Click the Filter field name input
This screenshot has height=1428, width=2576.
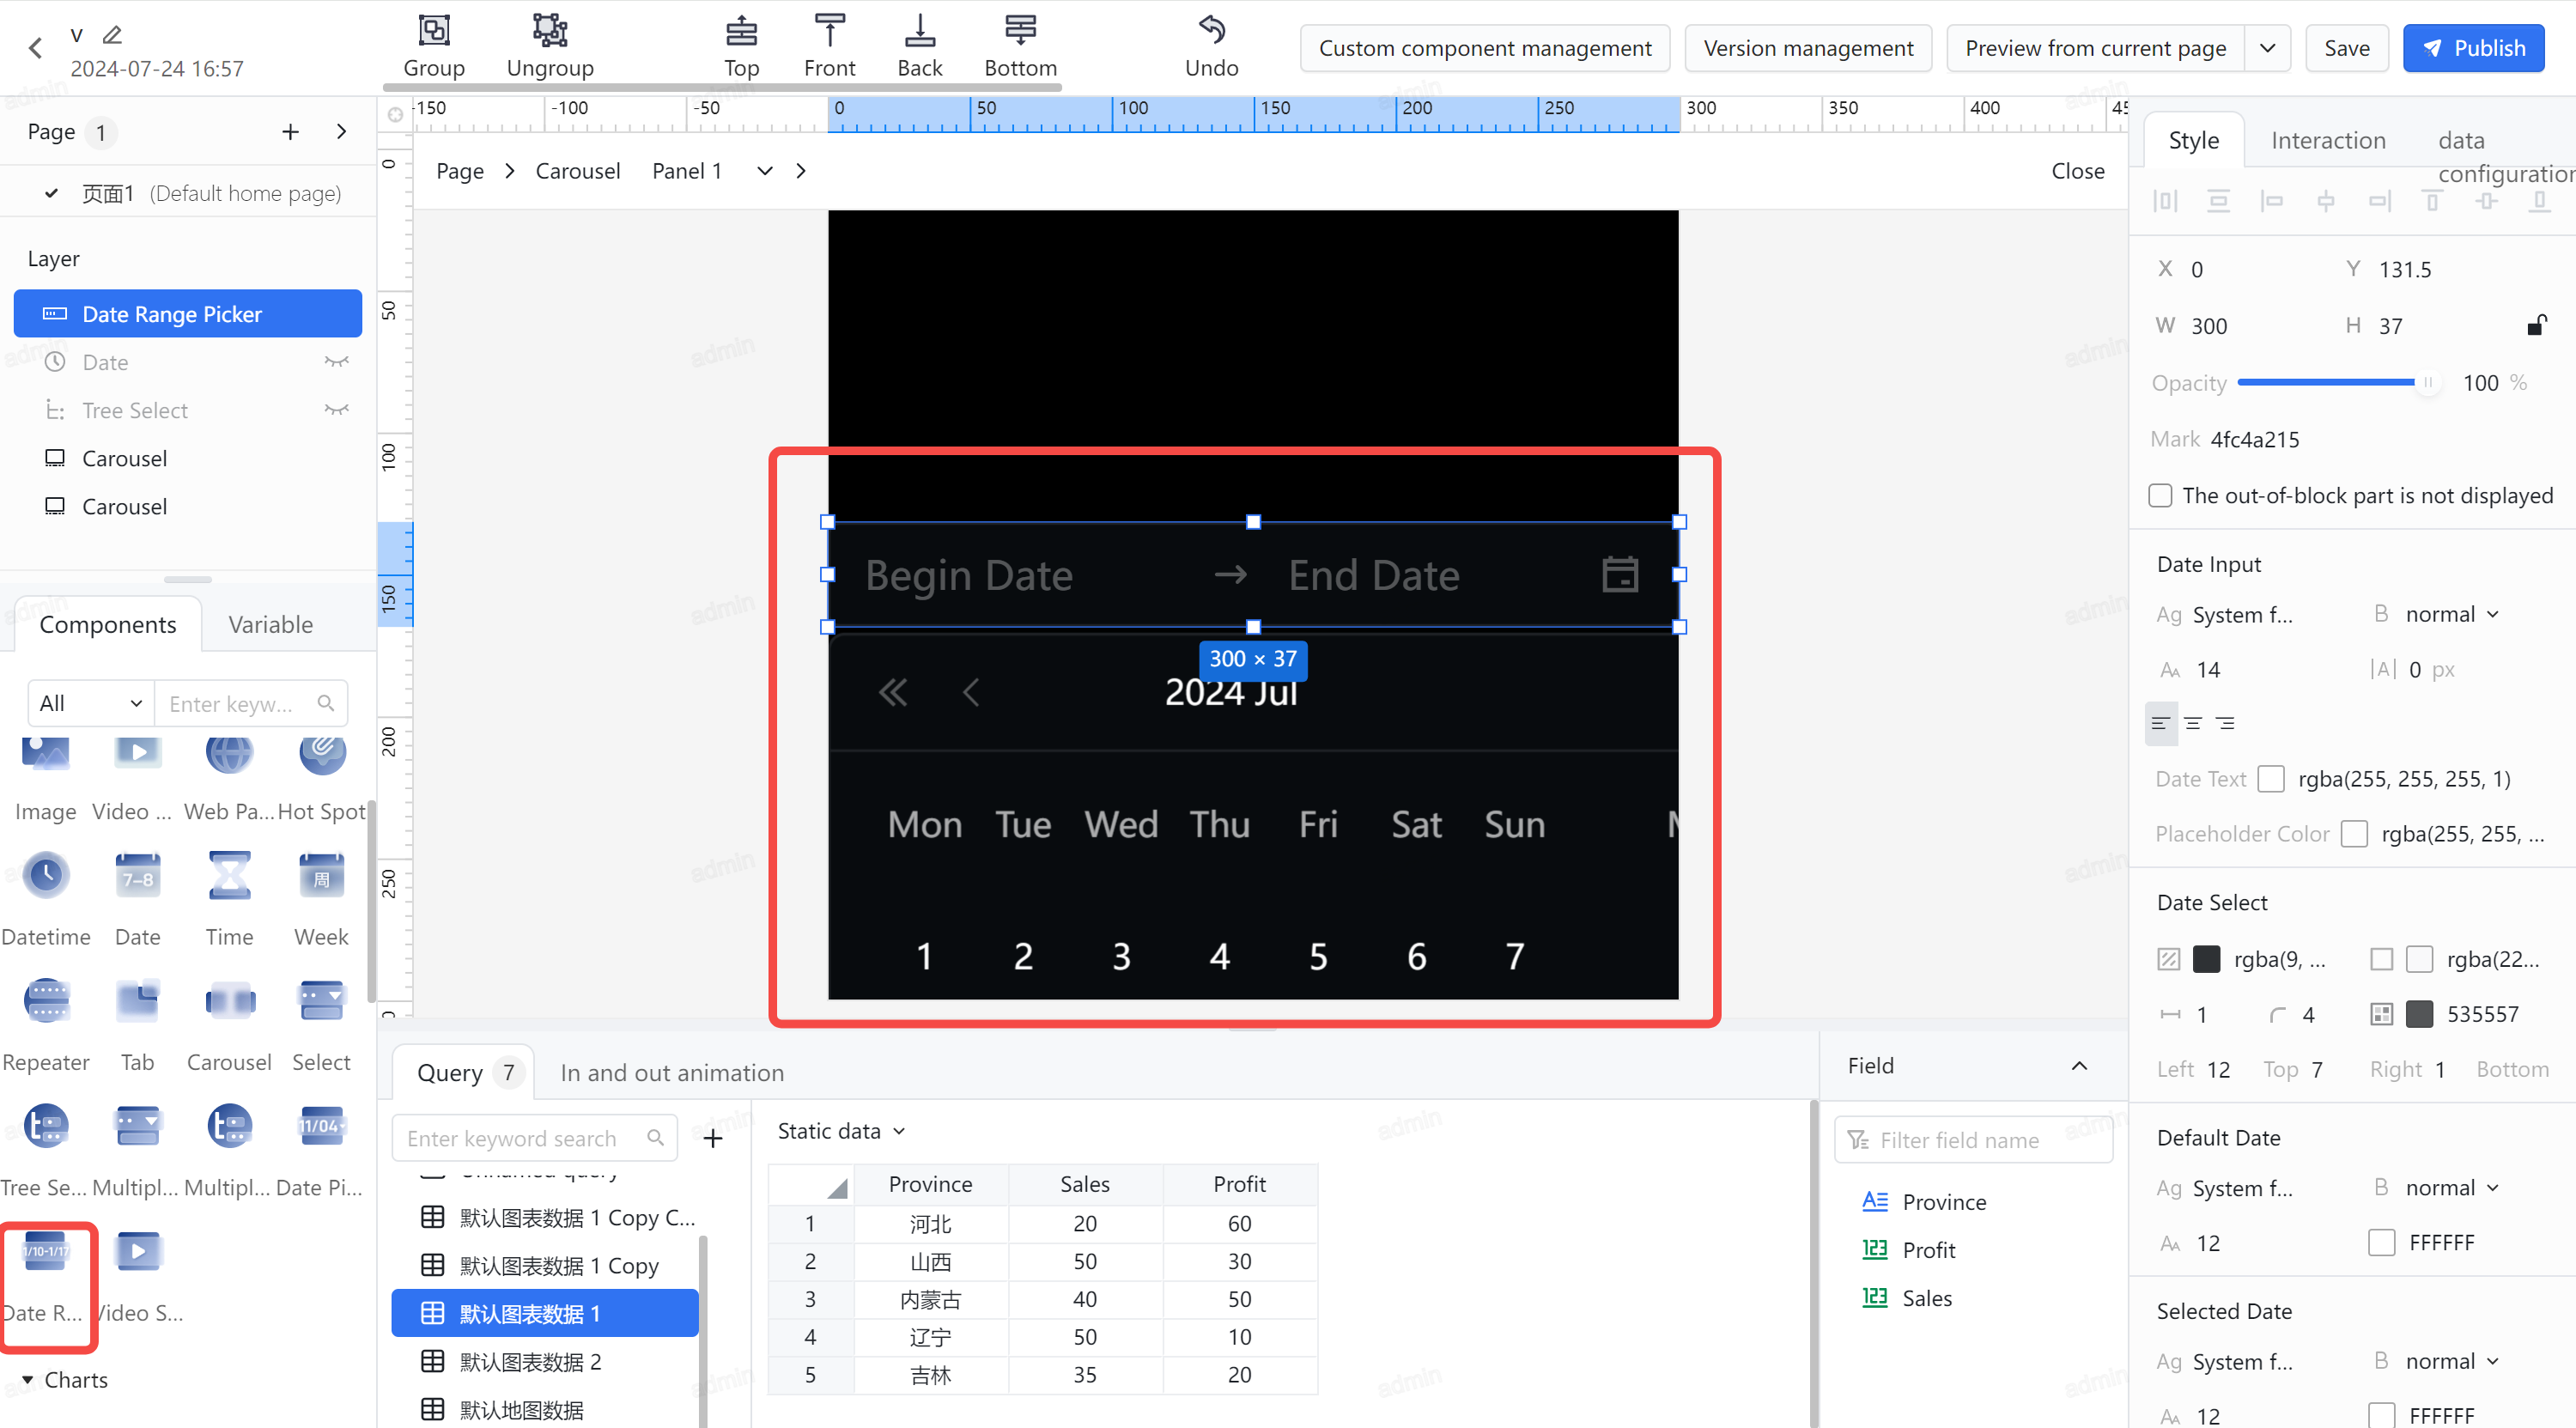pyautogui.click(x=1973, y=1140)
